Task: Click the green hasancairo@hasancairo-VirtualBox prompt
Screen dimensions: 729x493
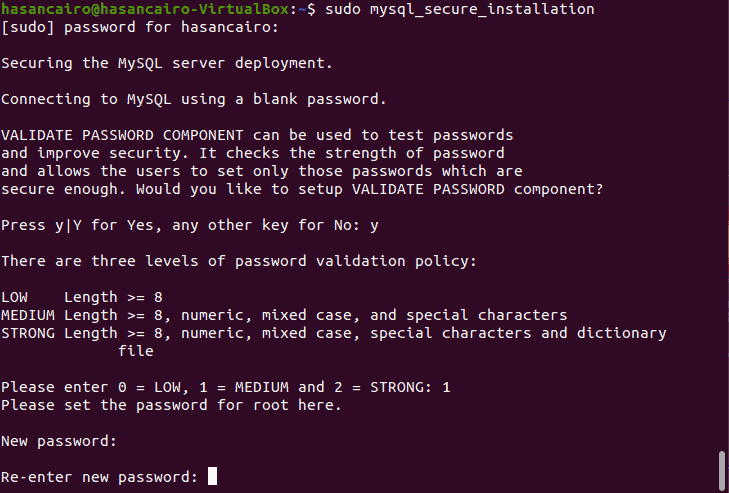Action: 145,9
